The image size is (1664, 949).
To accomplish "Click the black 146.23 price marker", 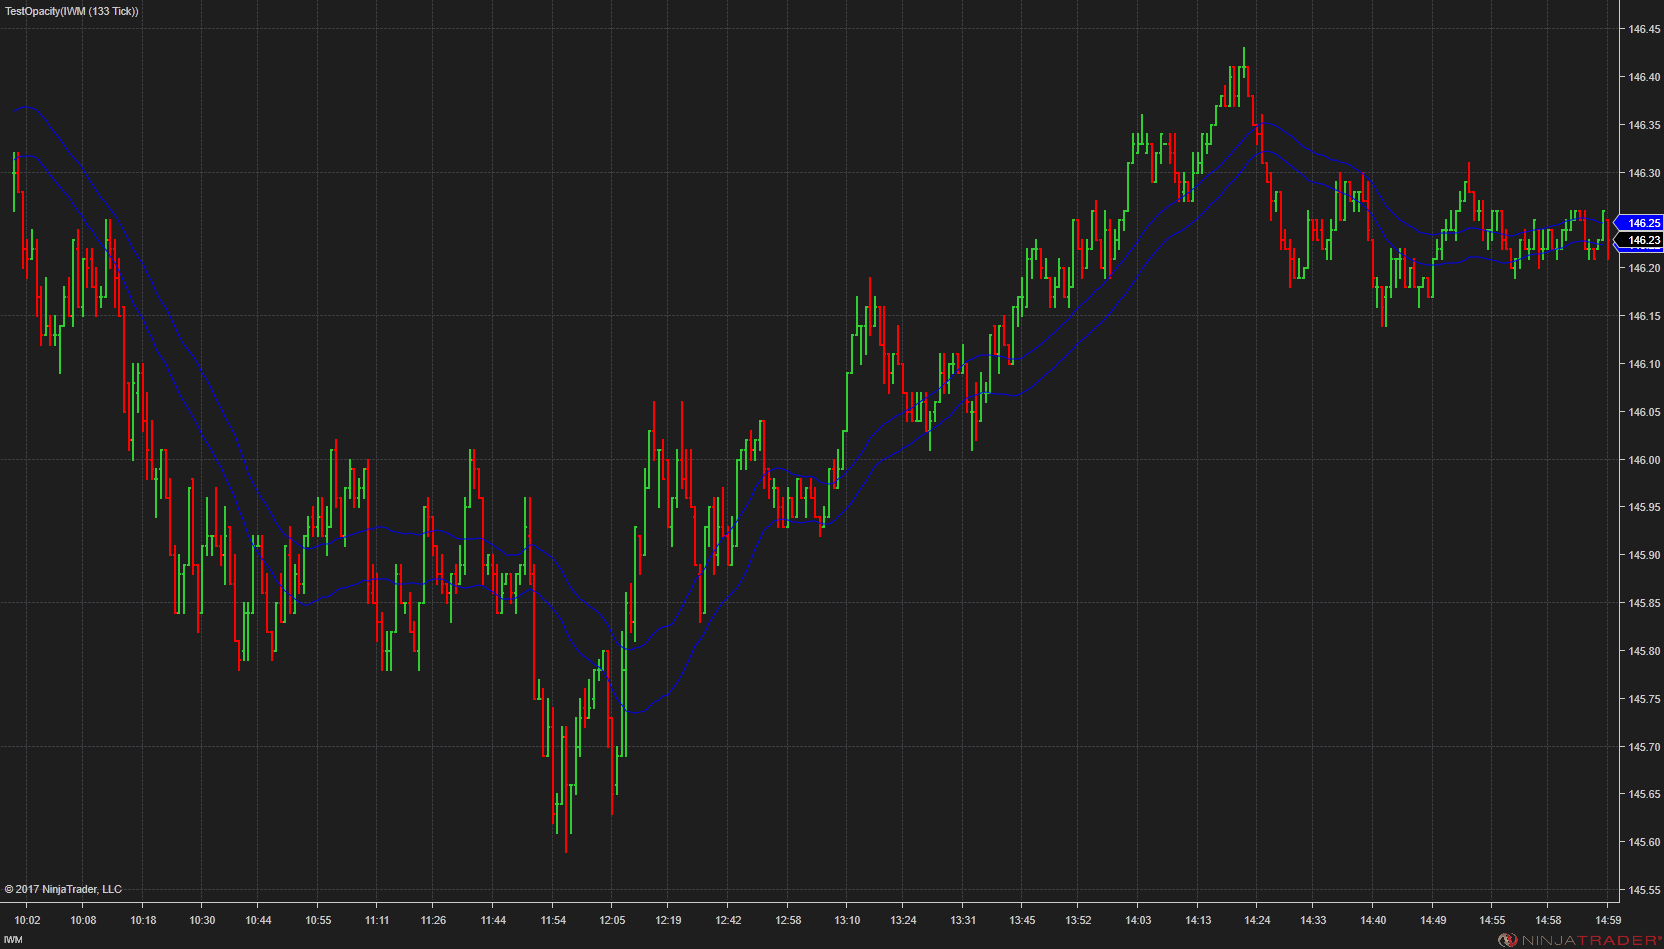I will click(1640, 240).
